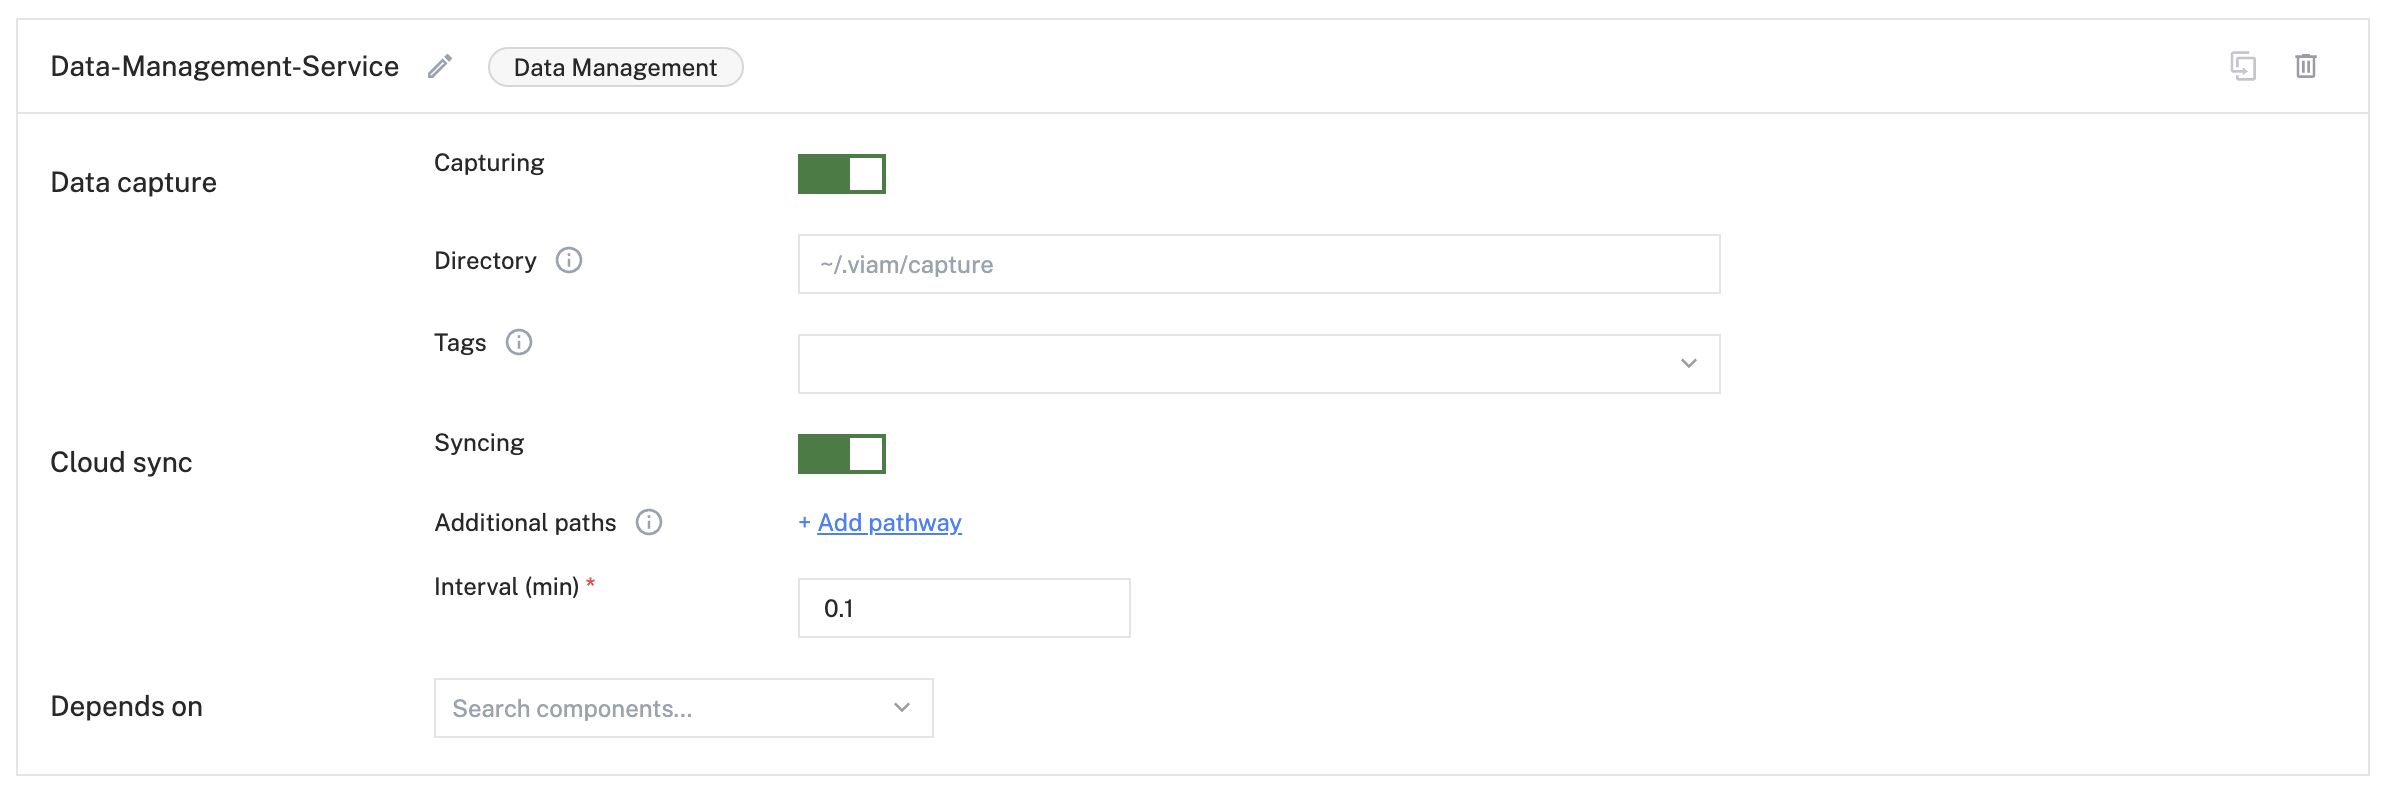2394x790 pixels.
Task: Focus the capture Directory input field
Action: (1259, 264)
